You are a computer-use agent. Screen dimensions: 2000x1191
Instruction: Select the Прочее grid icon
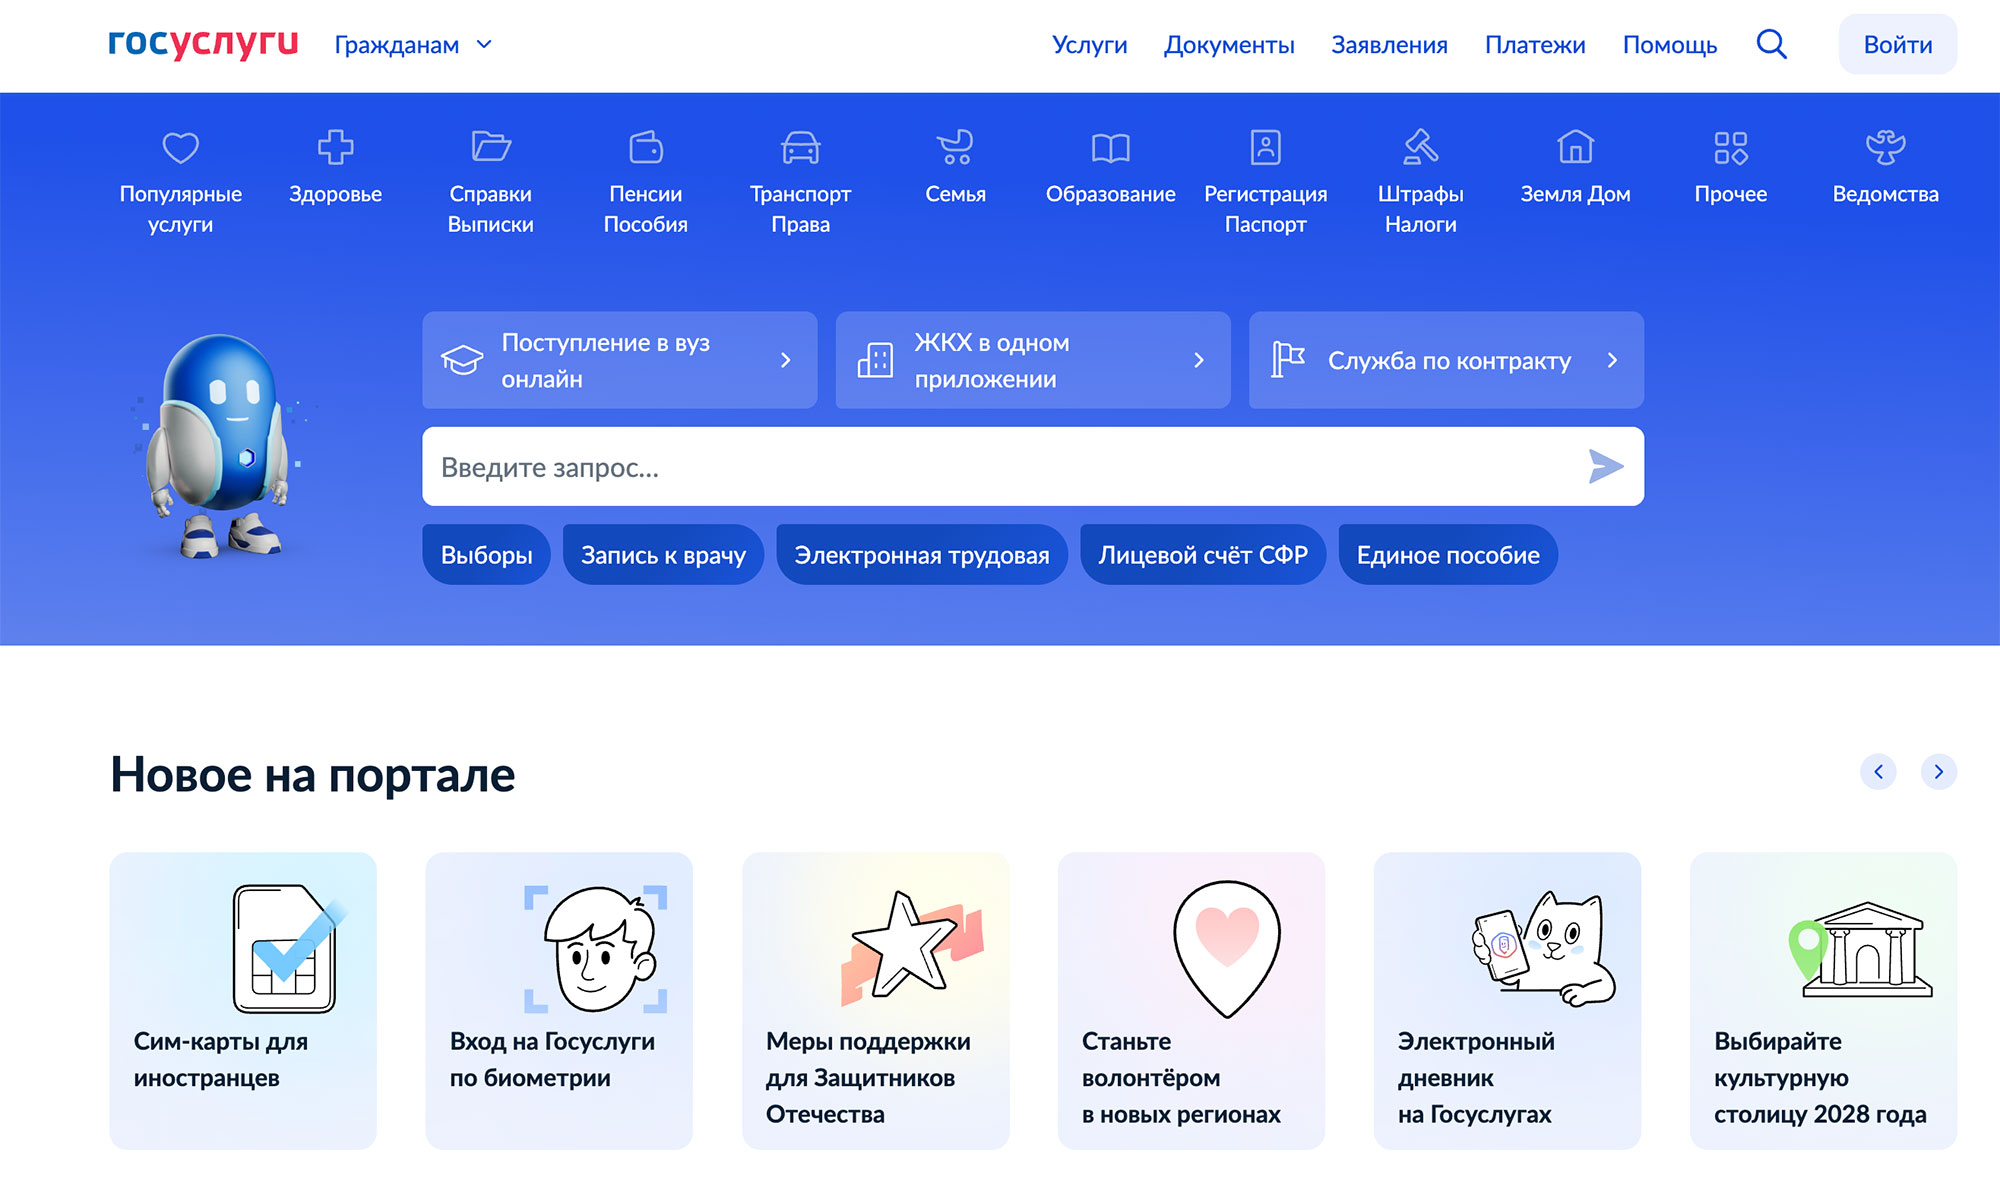(x=1731, y=148)
